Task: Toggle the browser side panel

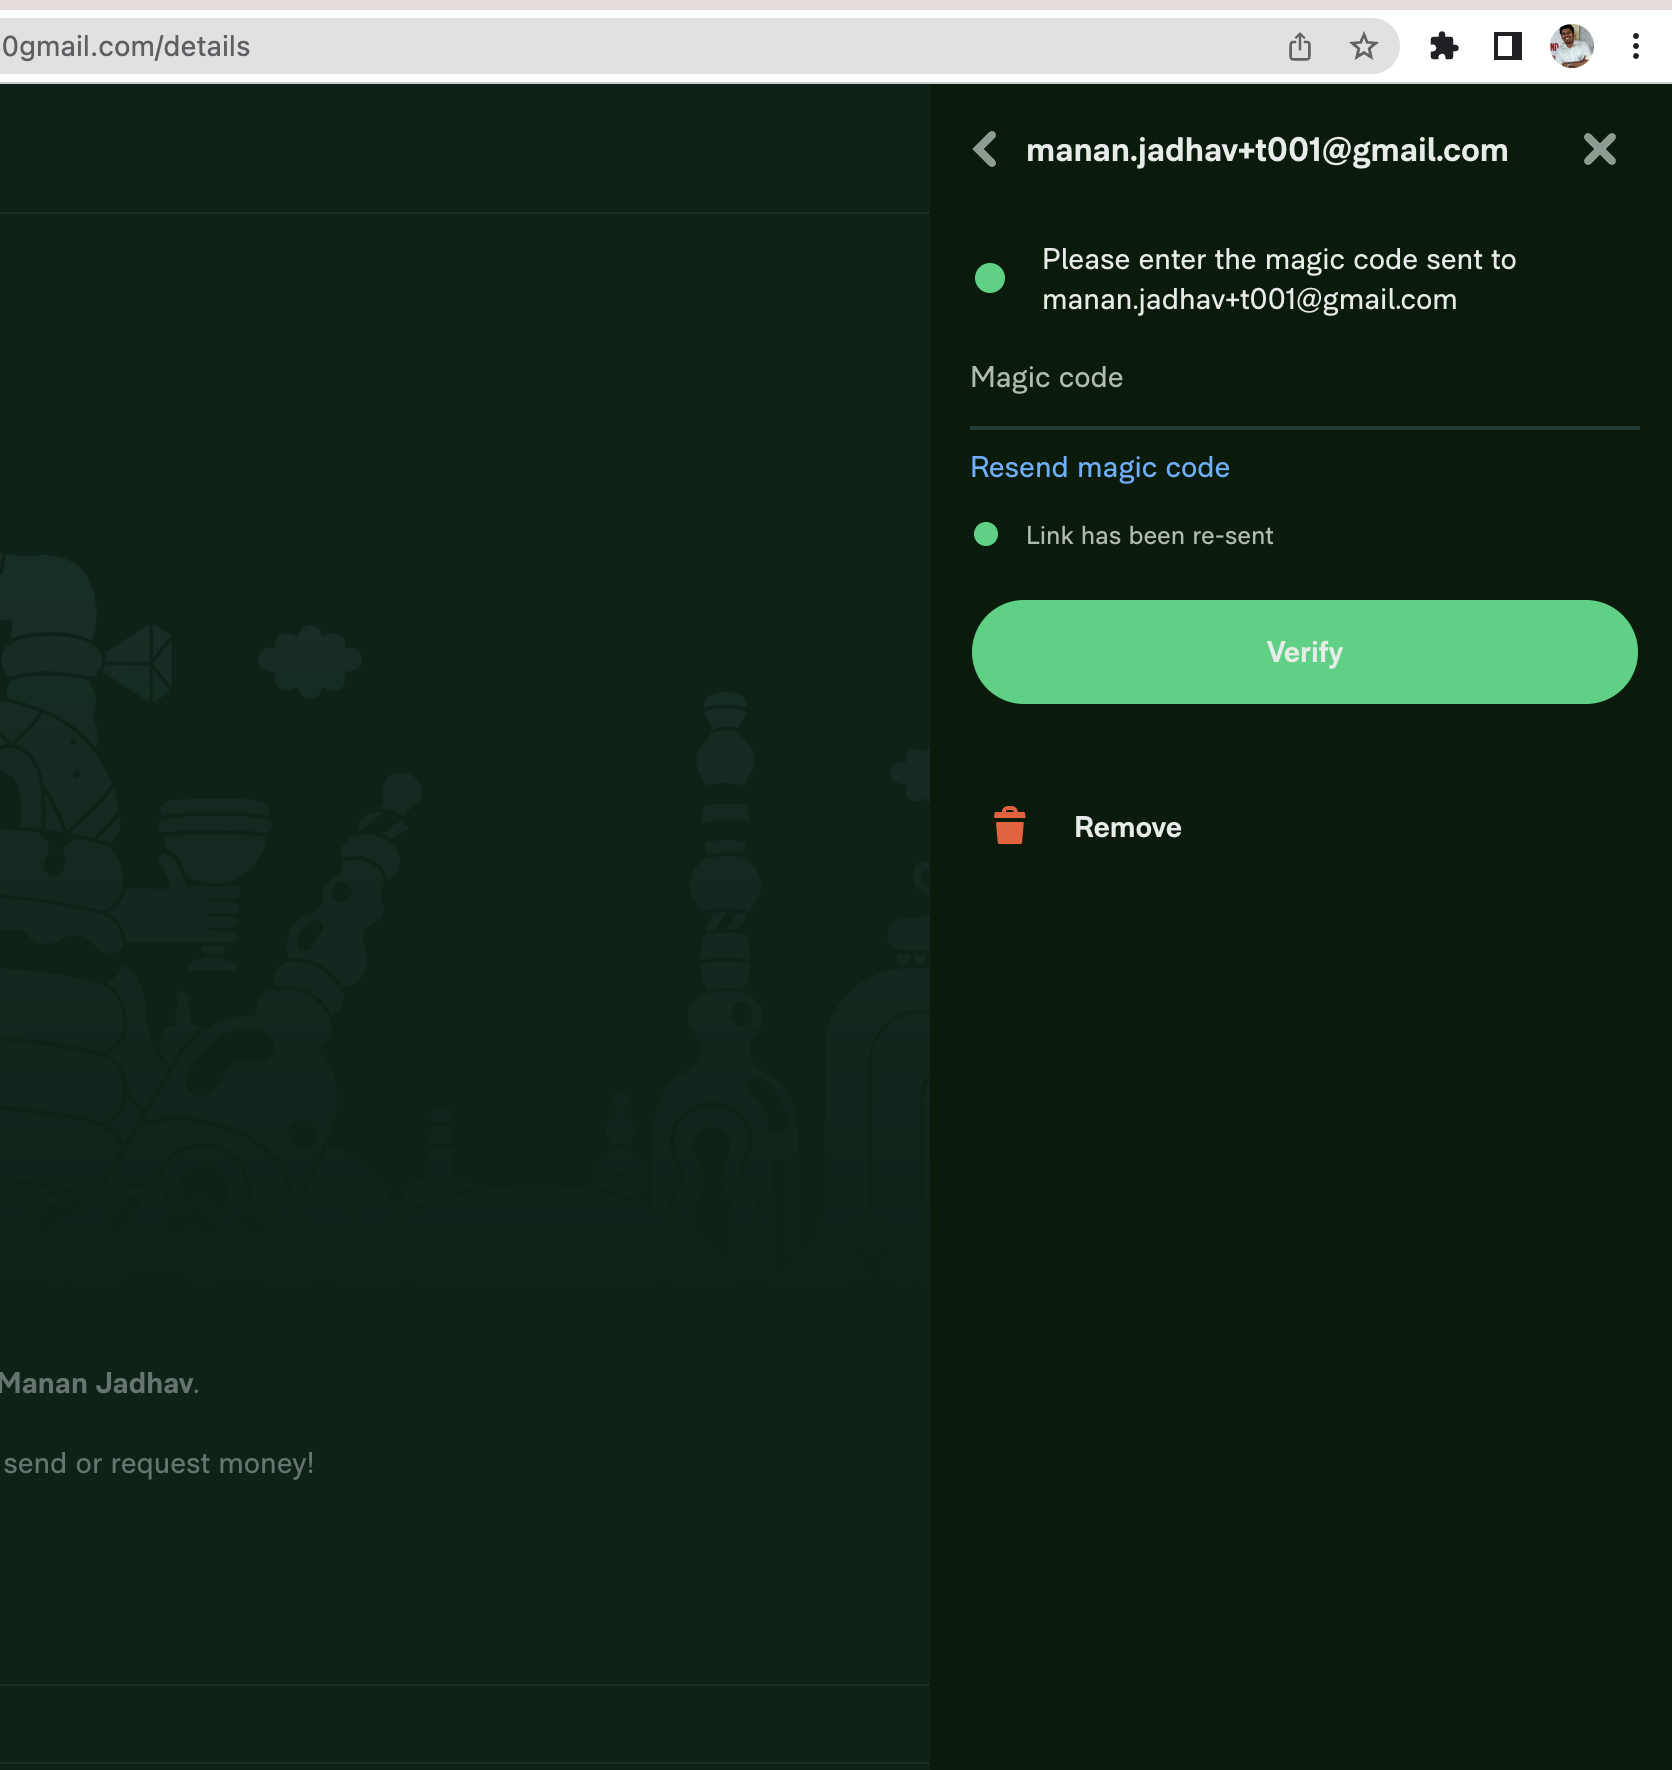Action: coord(1508,46)
